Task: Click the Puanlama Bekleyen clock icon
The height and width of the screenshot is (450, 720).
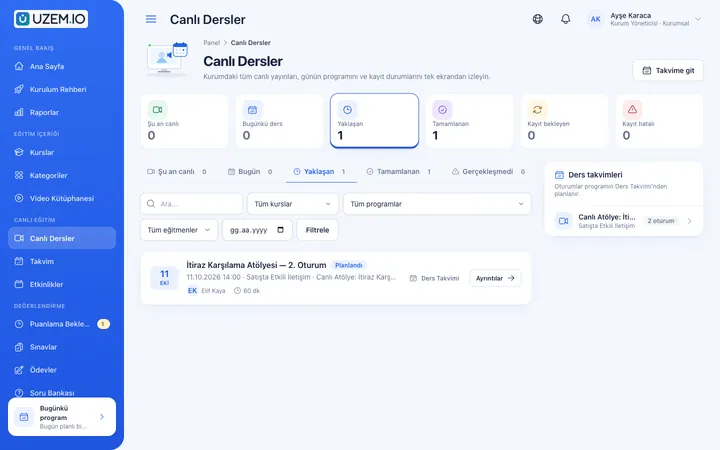Action: (19, 324)
